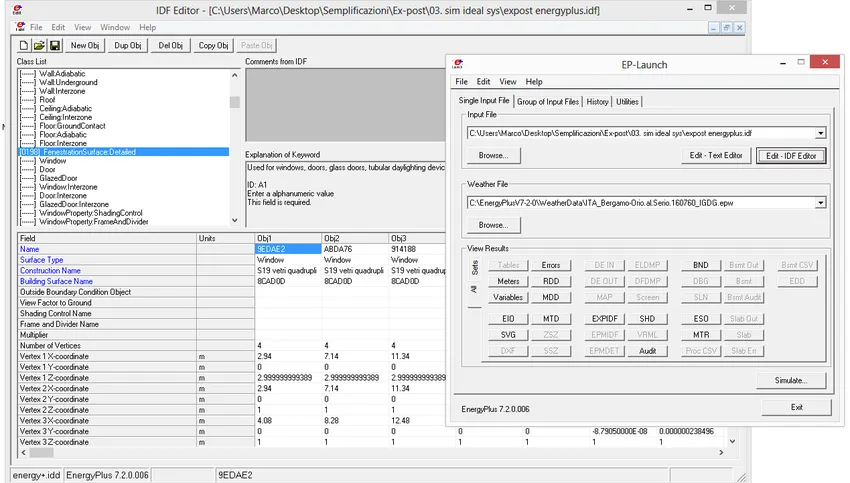The height and width of the screenshot is (483, 850).
Task: Click Class List scrollbar down arrow
Action: 234,221
